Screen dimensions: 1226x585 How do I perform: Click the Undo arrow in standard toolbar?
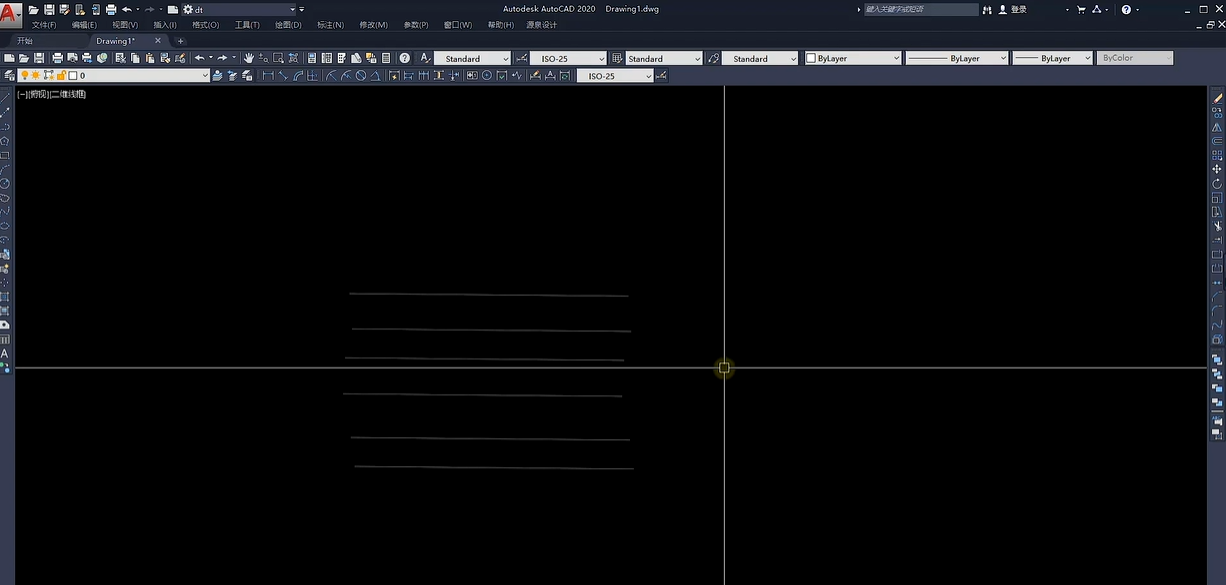pos(200,58)
